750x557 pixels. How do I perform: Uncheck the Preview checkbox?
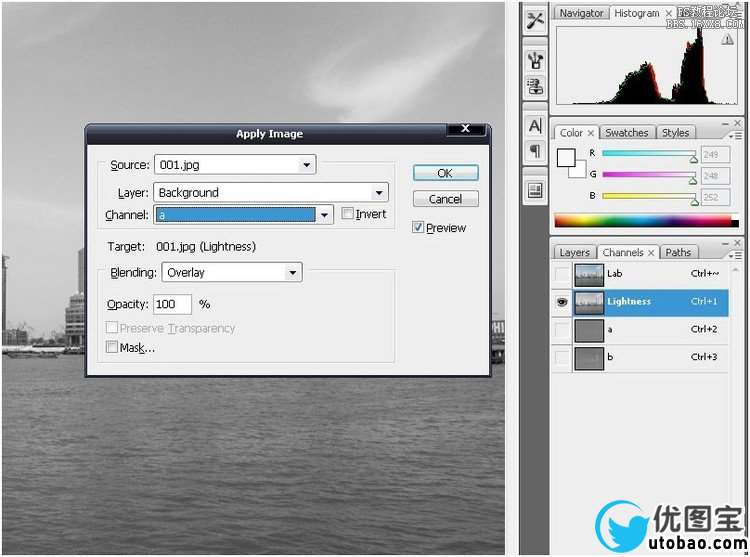(x=418, y=227)
